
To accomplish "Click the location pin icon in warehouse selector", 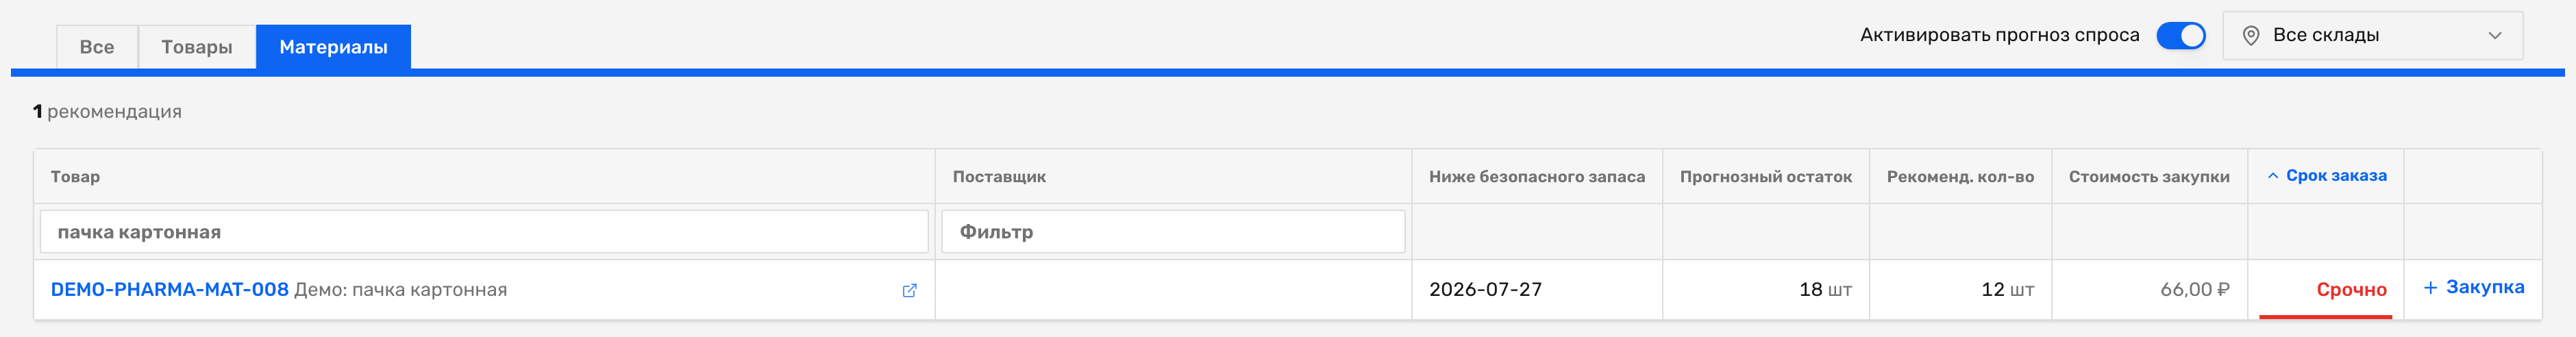I will click(x=2250, y=35).
